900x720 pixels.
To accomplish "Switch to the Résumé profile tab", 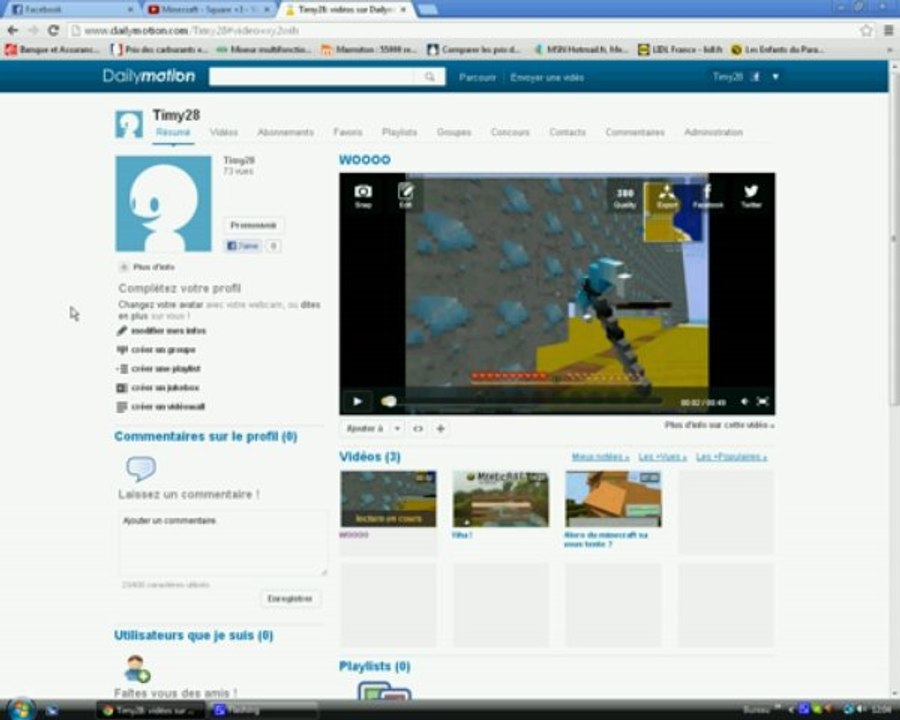I will pos(173,132).
